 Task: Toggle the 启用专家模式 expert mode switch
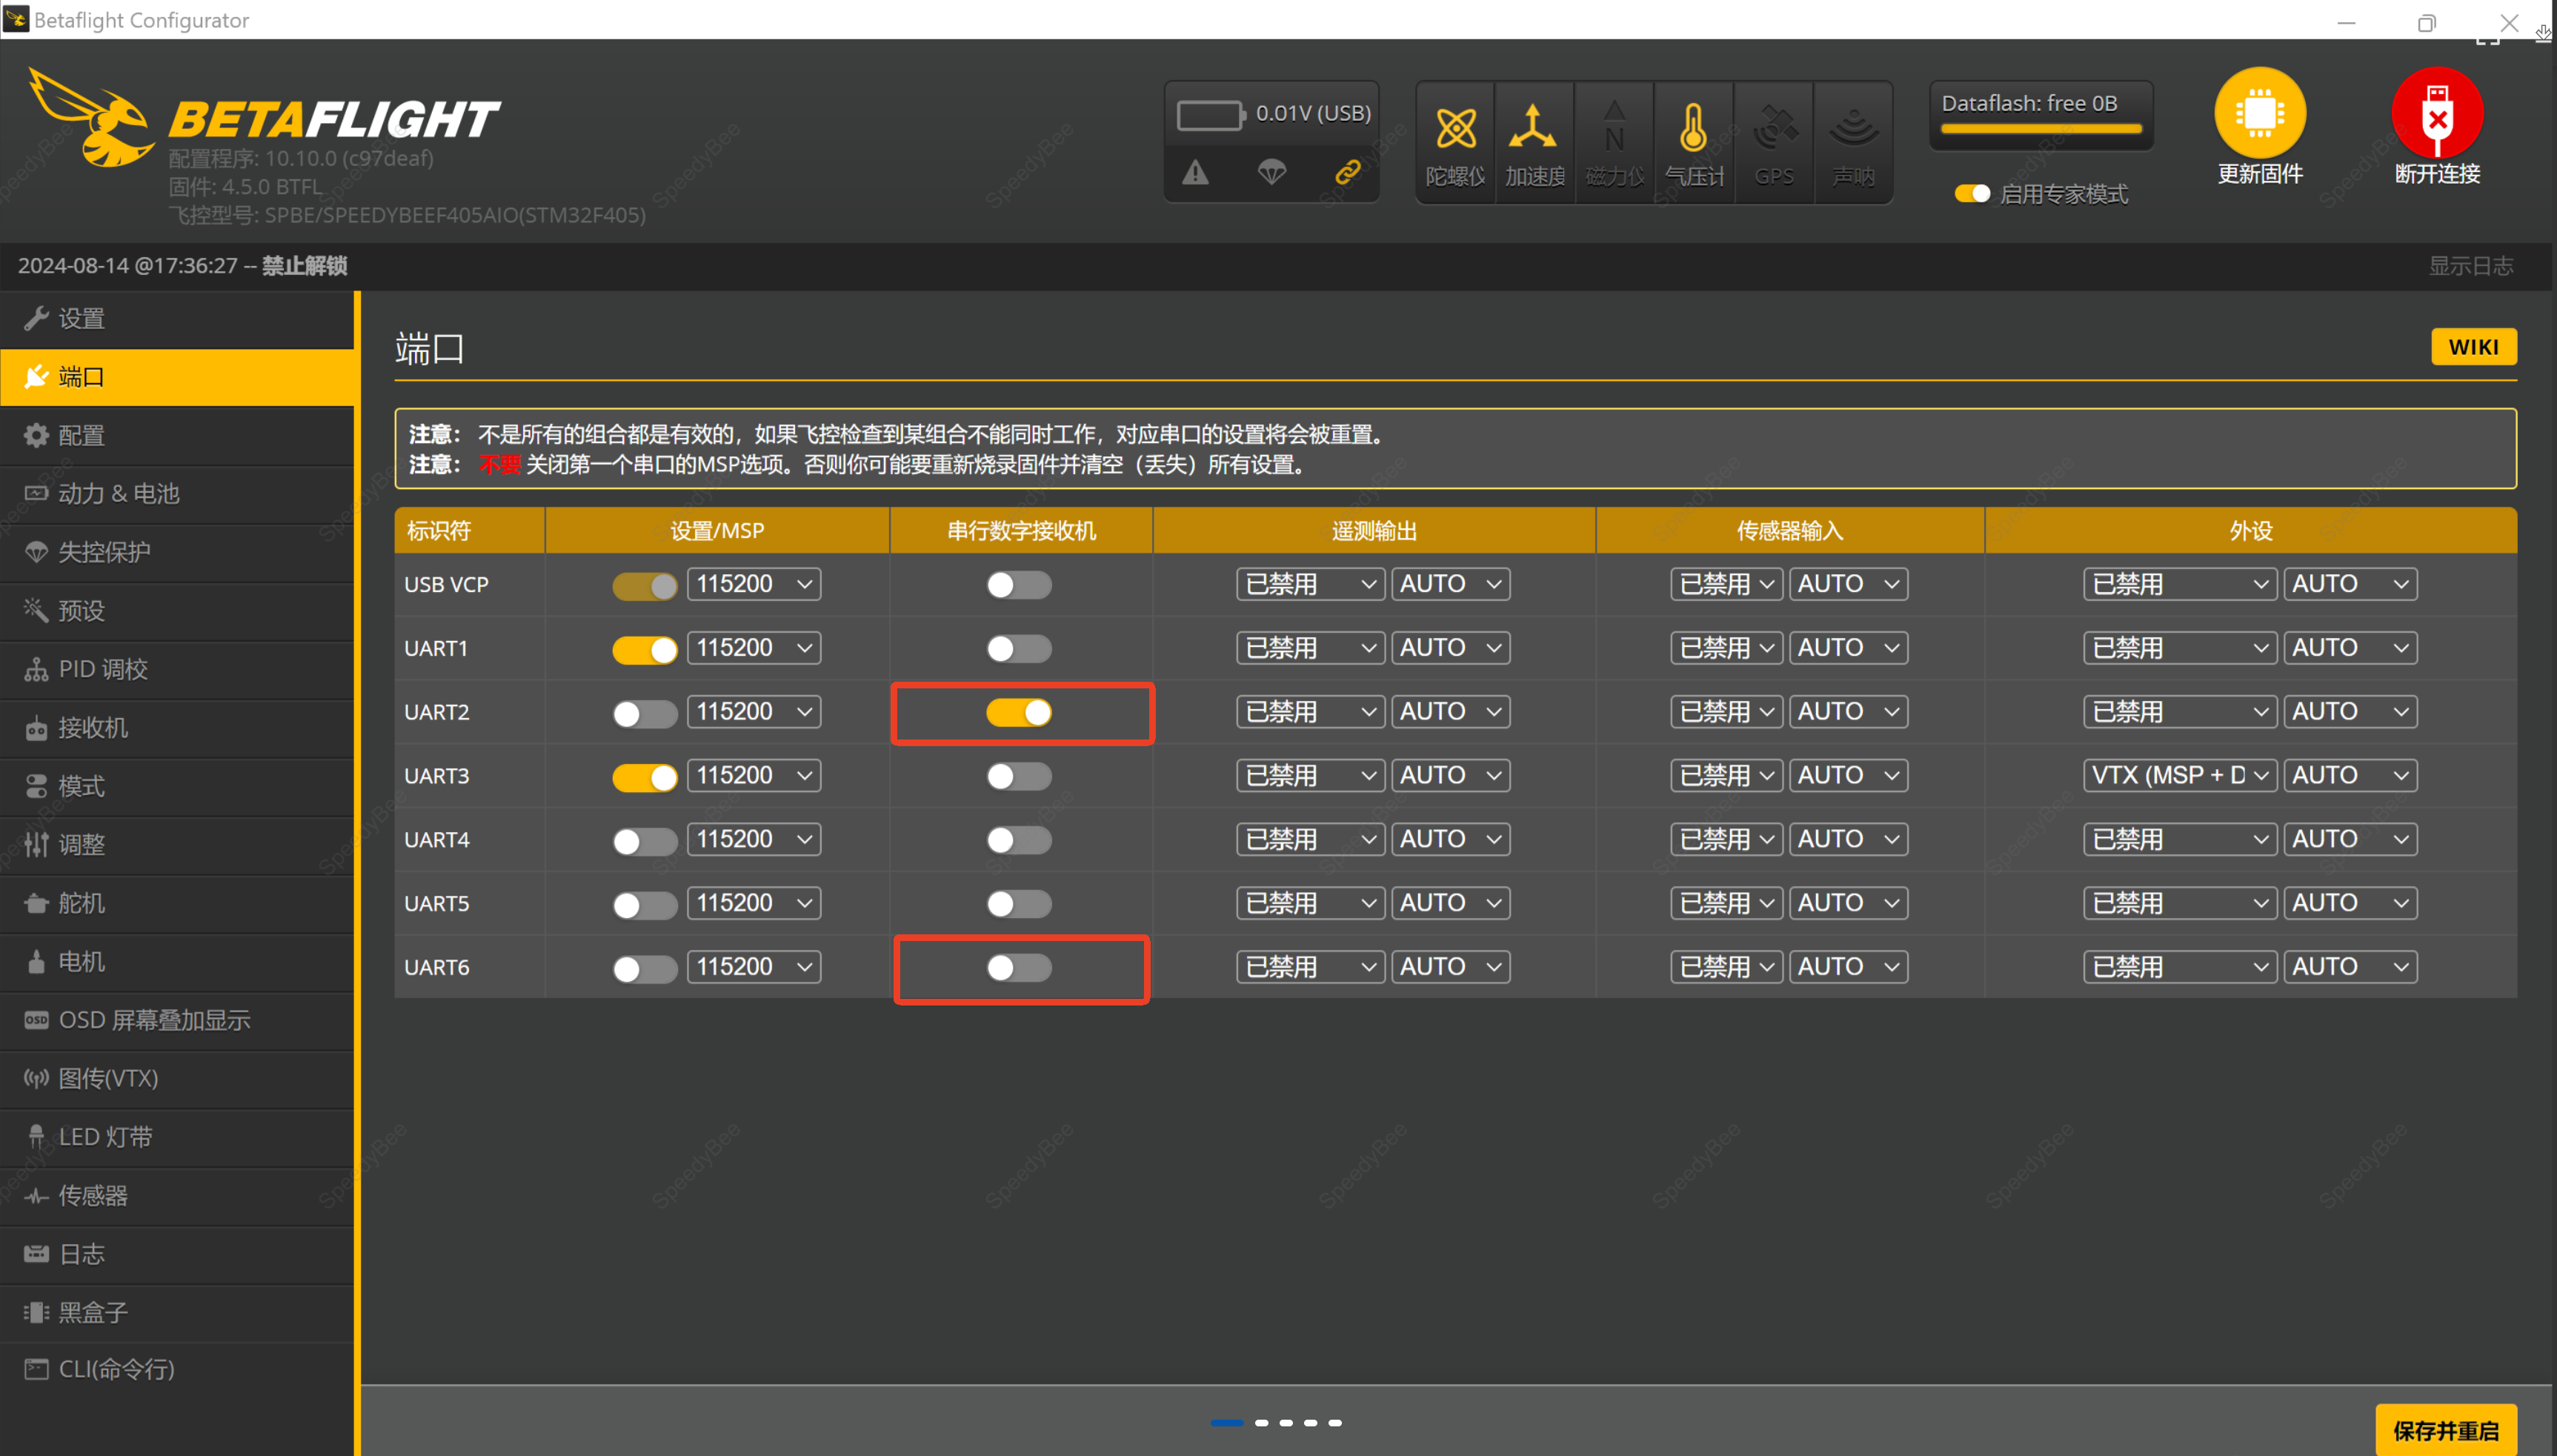coord(1972,194)
